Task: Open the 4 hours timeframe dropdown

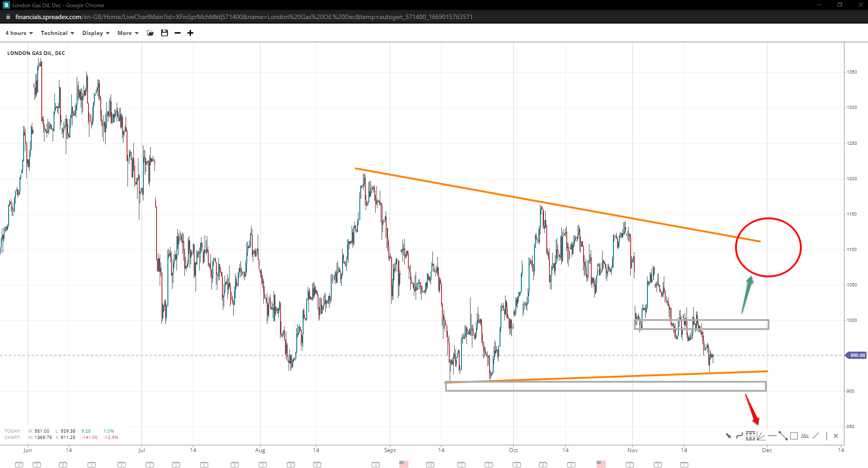Action: click(x=18, y=33)
